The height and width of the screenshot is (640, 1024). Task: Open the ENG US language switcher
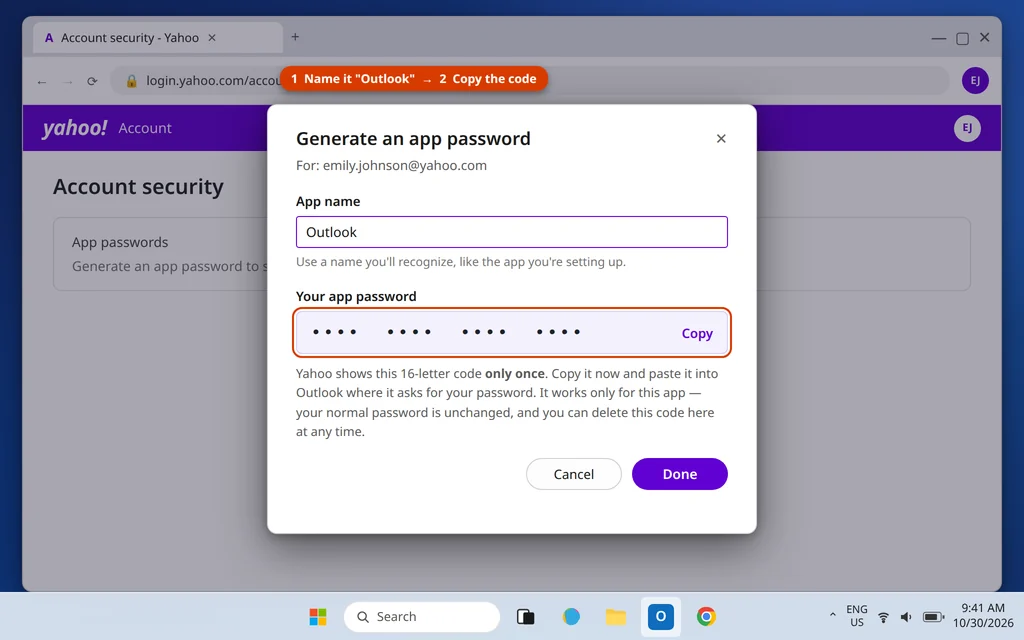click(x=857, y=616)
